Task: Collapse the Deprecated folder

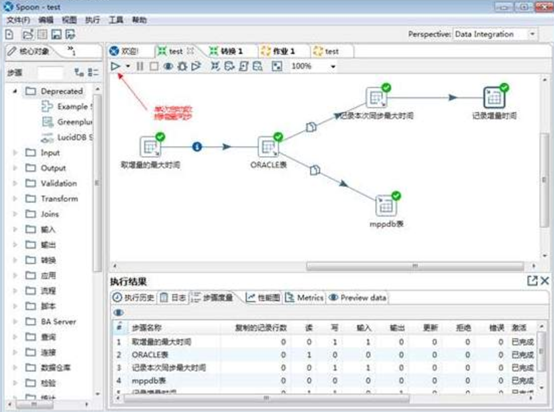Action: tap(15, 91)
